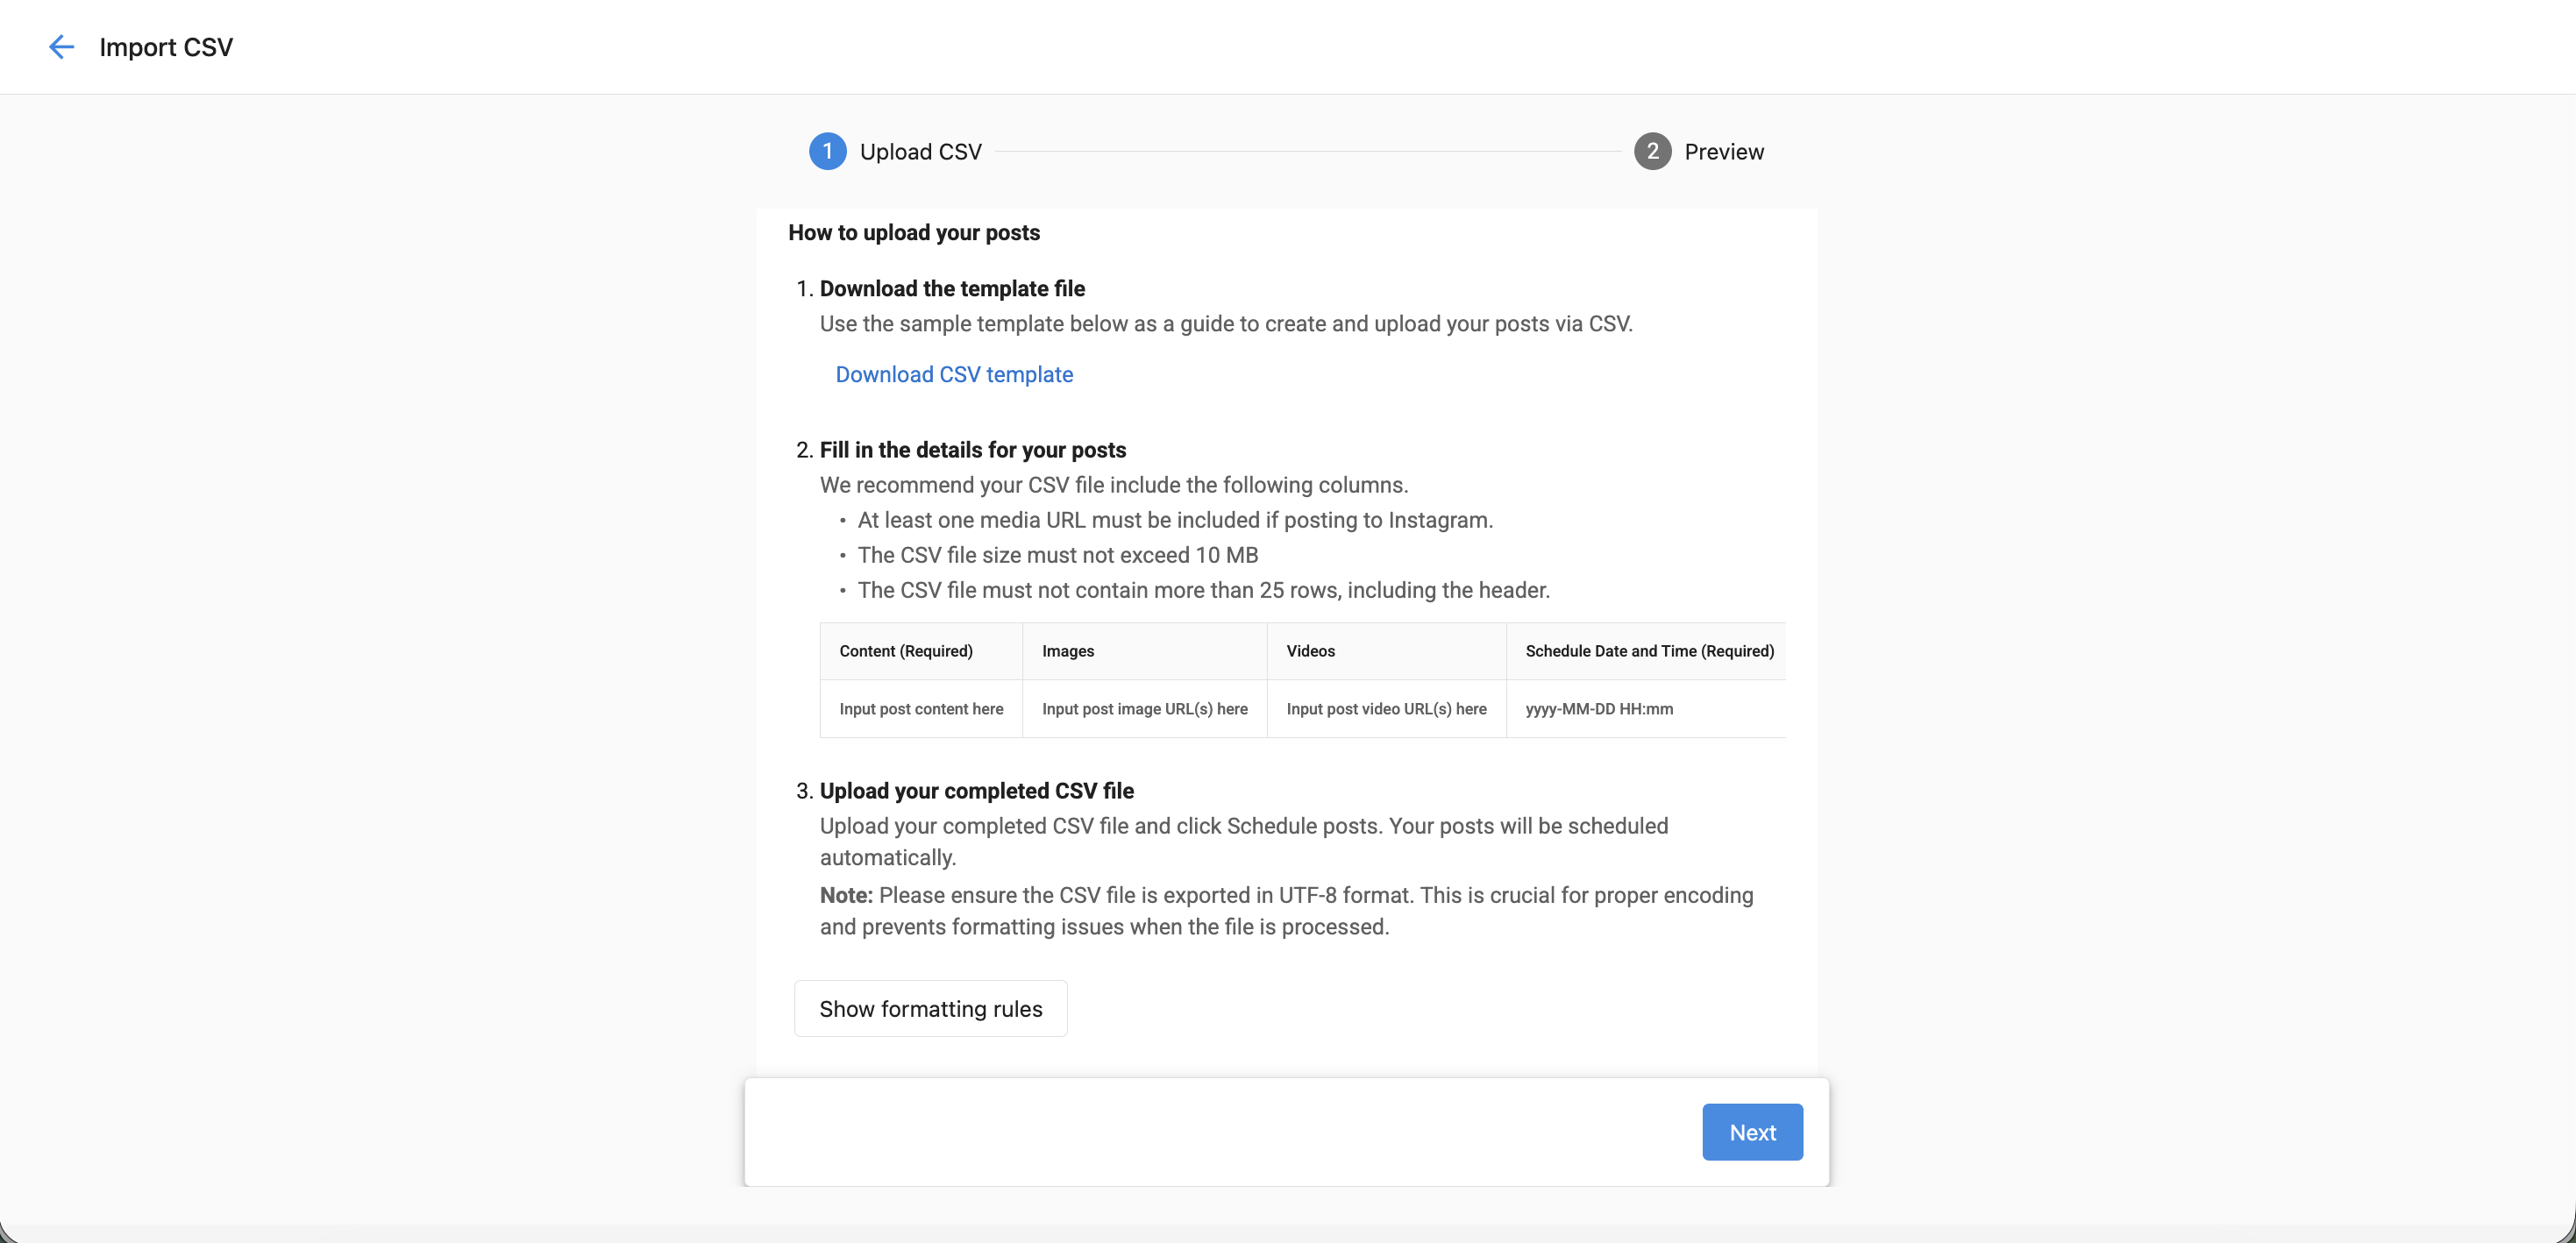This screenshot has height=1243, width=2576.
Task: Click the 'Input post image URL(s) here' cell
Action: point(1144,709)
